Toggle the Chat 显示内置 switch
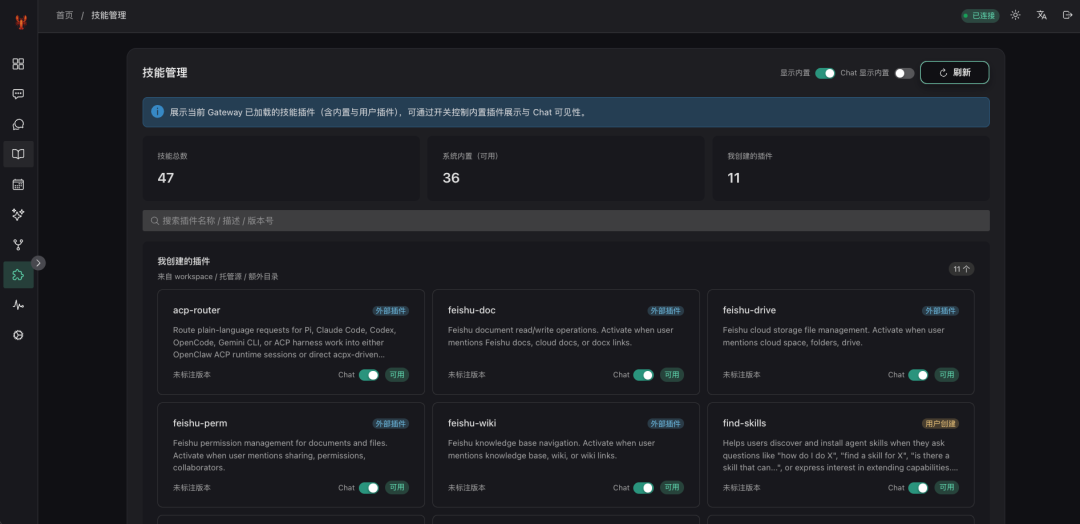This screenshot has height=524, width=1080. [x=904, y=73]
